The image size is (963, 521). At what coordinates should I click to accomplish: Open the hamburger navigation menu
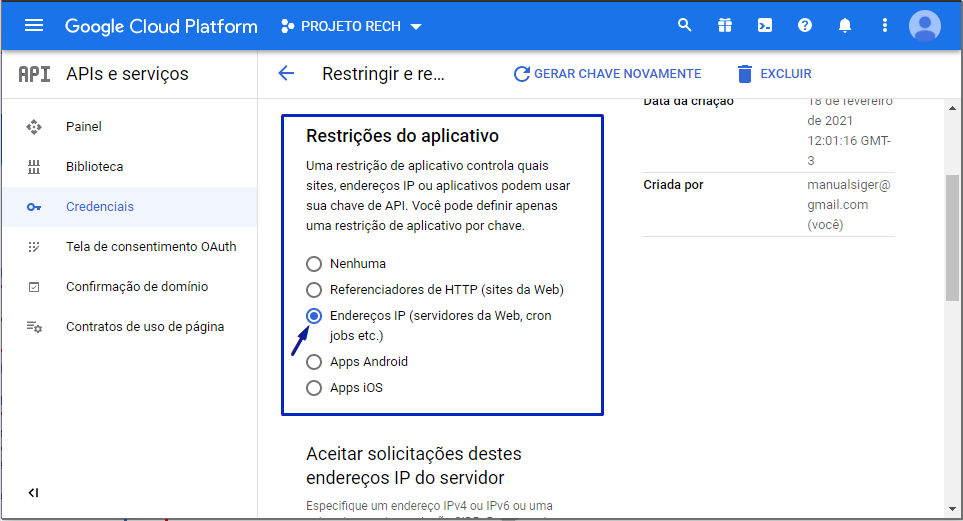(x=34, y=26)
